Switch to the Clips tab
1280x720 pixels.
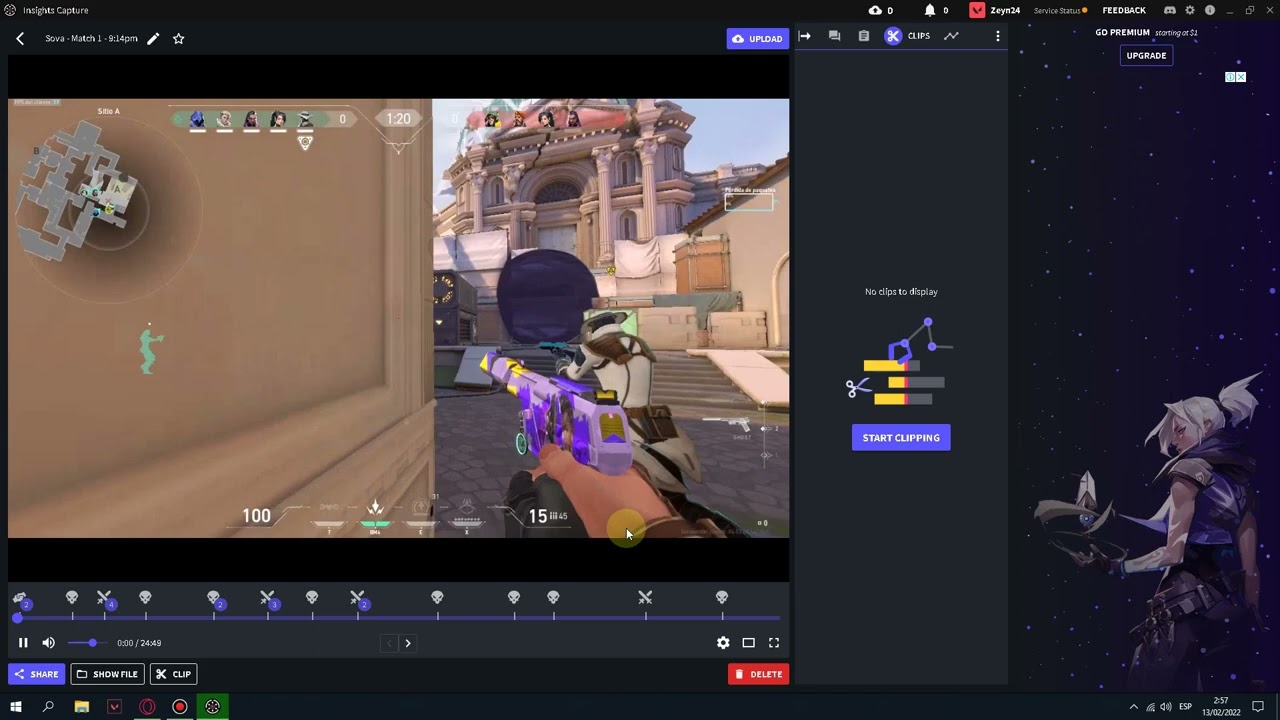[x=908, y=36]
